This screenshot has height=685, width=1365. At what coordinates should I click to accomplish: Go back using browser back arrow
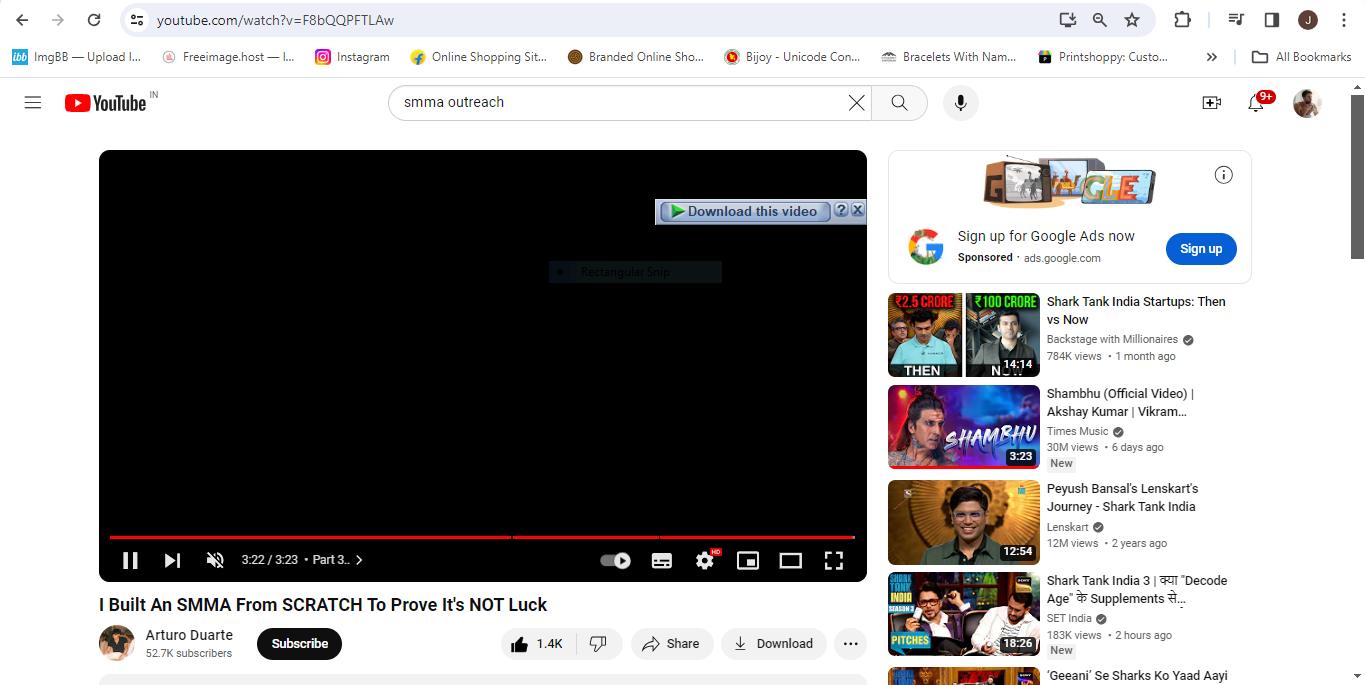point(22,20)
